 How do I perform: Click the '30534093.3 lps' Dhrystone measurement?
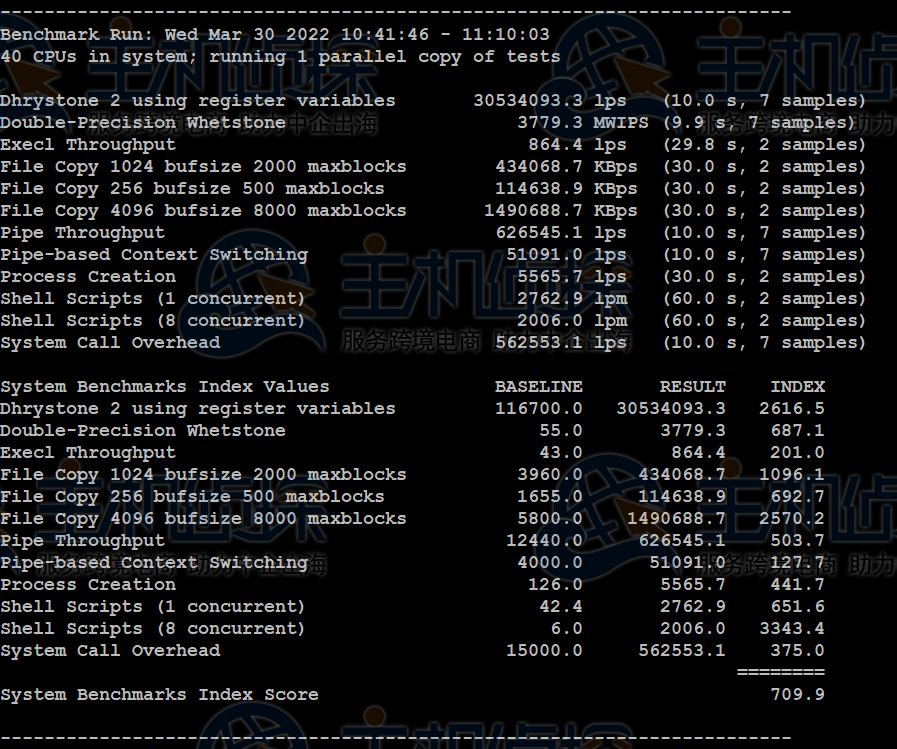(x=550, y=101)
